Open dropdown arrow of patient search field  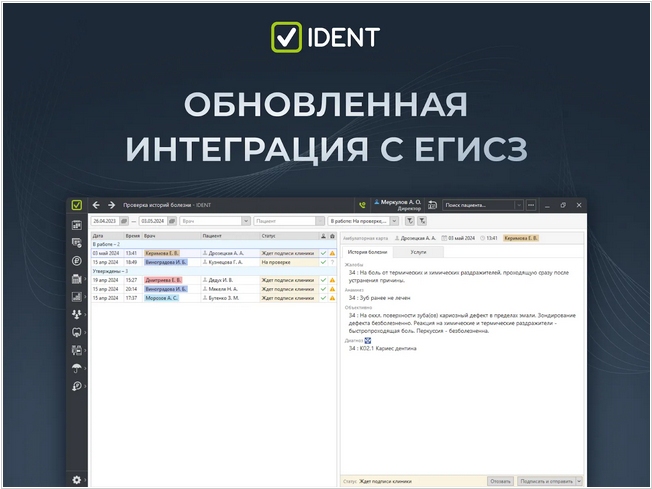pos(519,205)
